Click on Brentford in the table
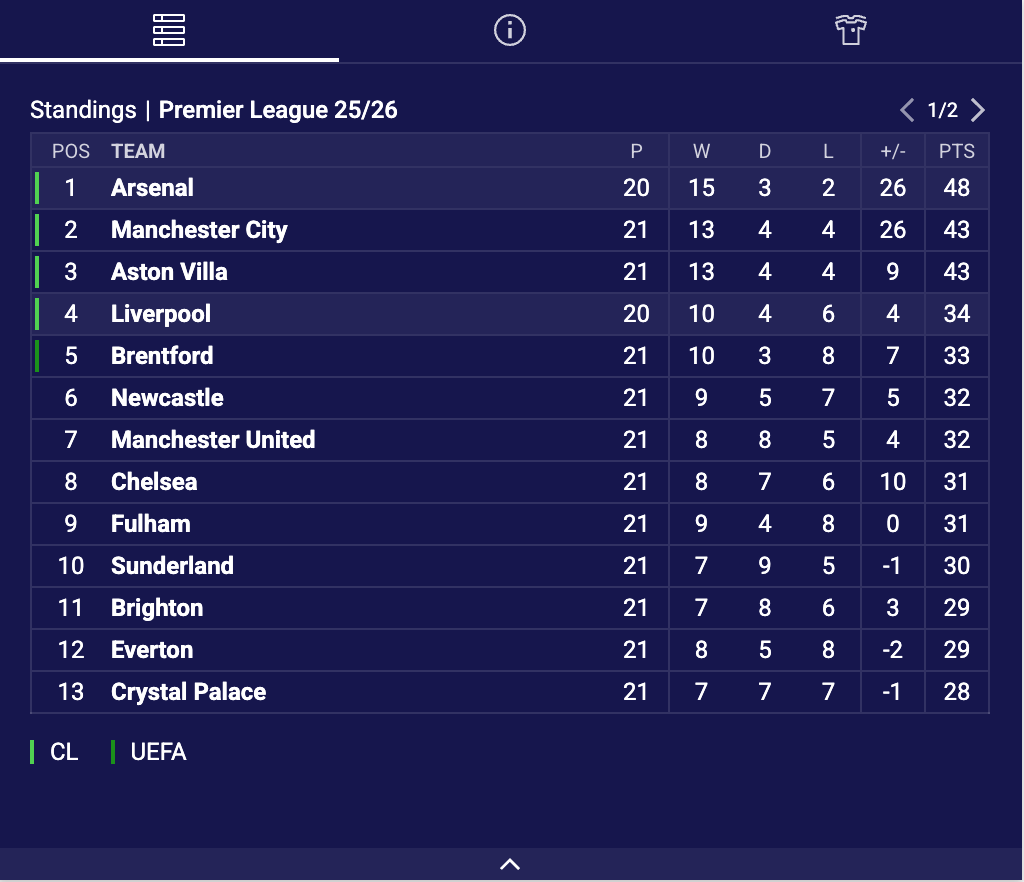This screenshot has width=1024, height=882. point(162,356)
